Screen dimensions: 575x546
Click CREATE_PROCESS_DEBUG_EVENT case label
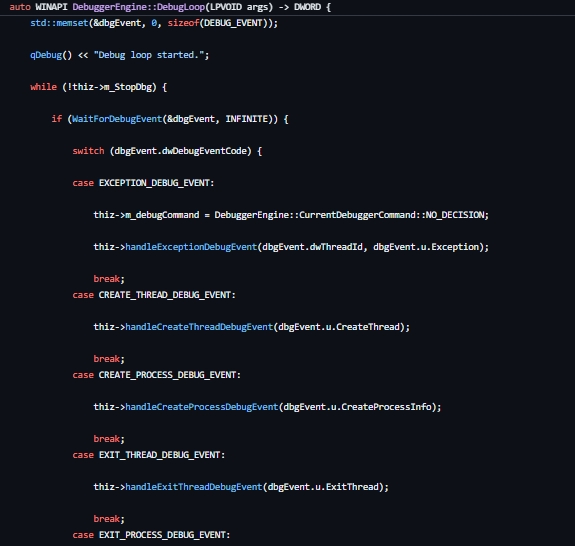[167, 375]
